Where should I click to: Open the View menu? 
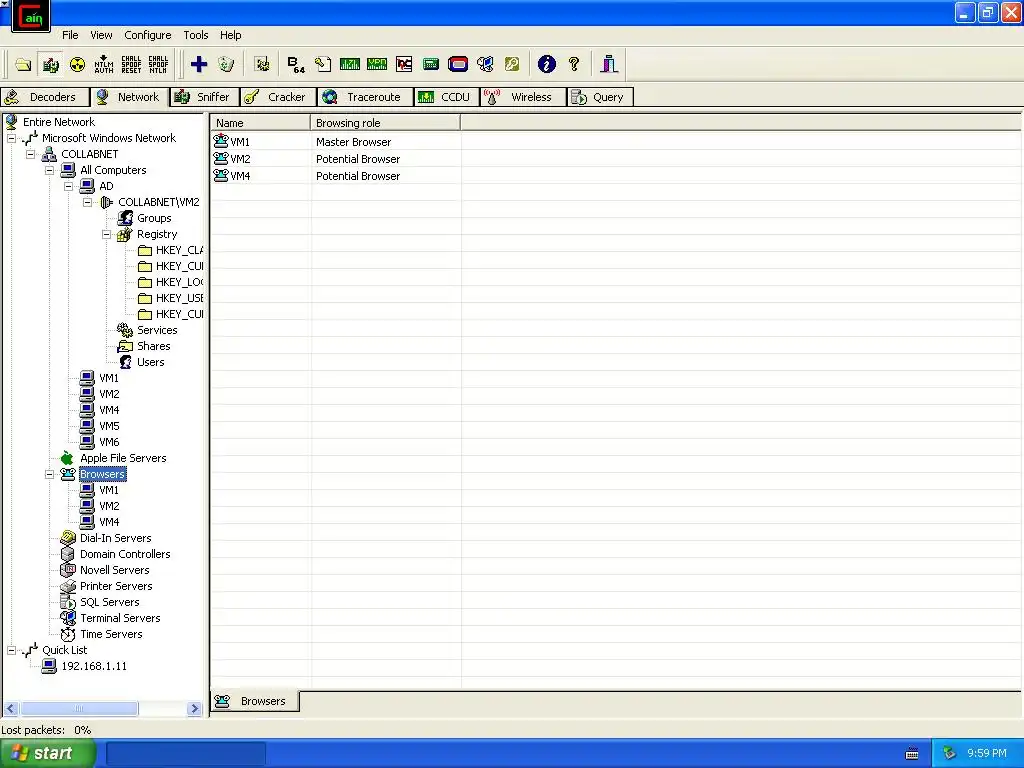[101, 35]
